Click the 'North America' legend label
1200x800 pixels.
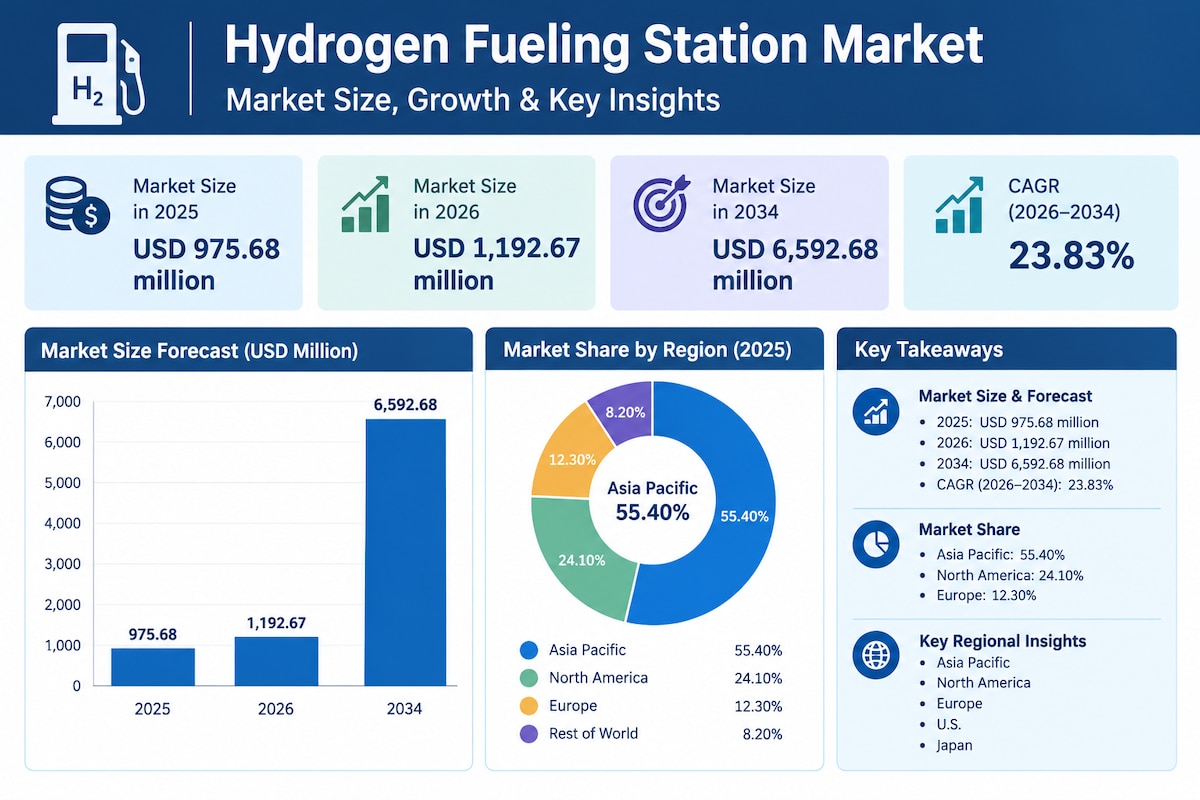598,678
